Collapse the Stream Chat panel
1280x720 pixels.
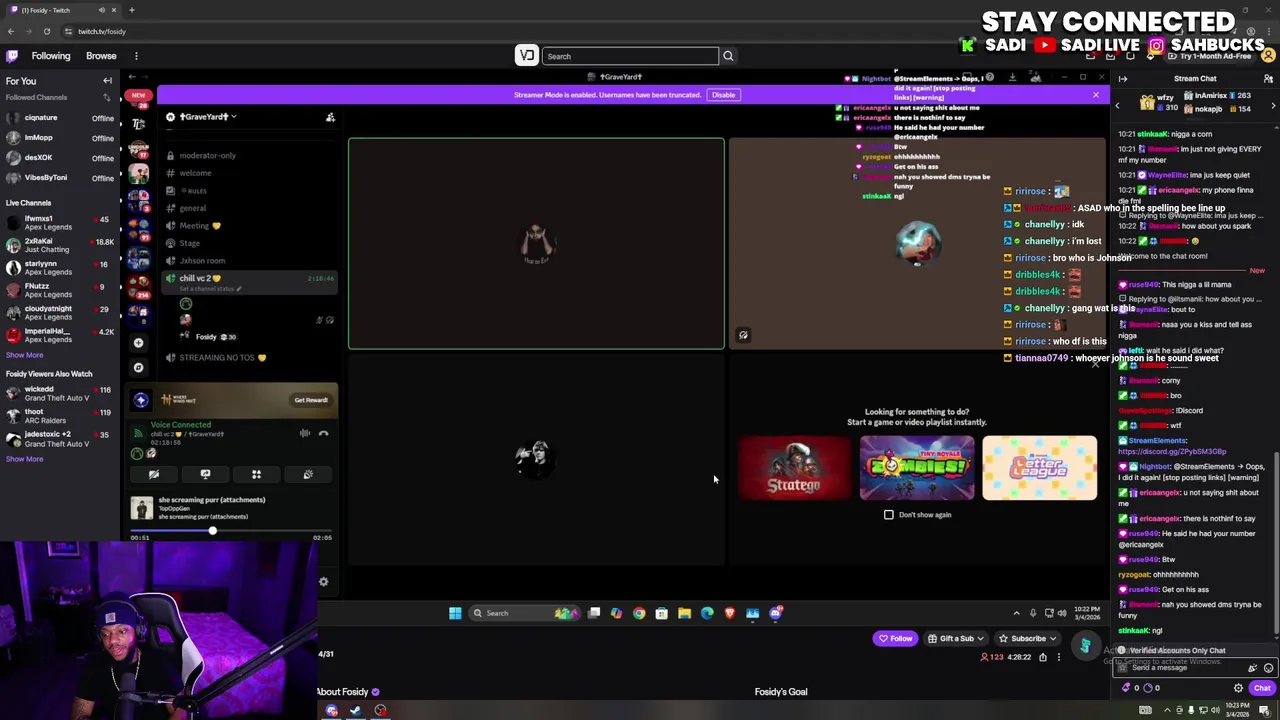1123,79
